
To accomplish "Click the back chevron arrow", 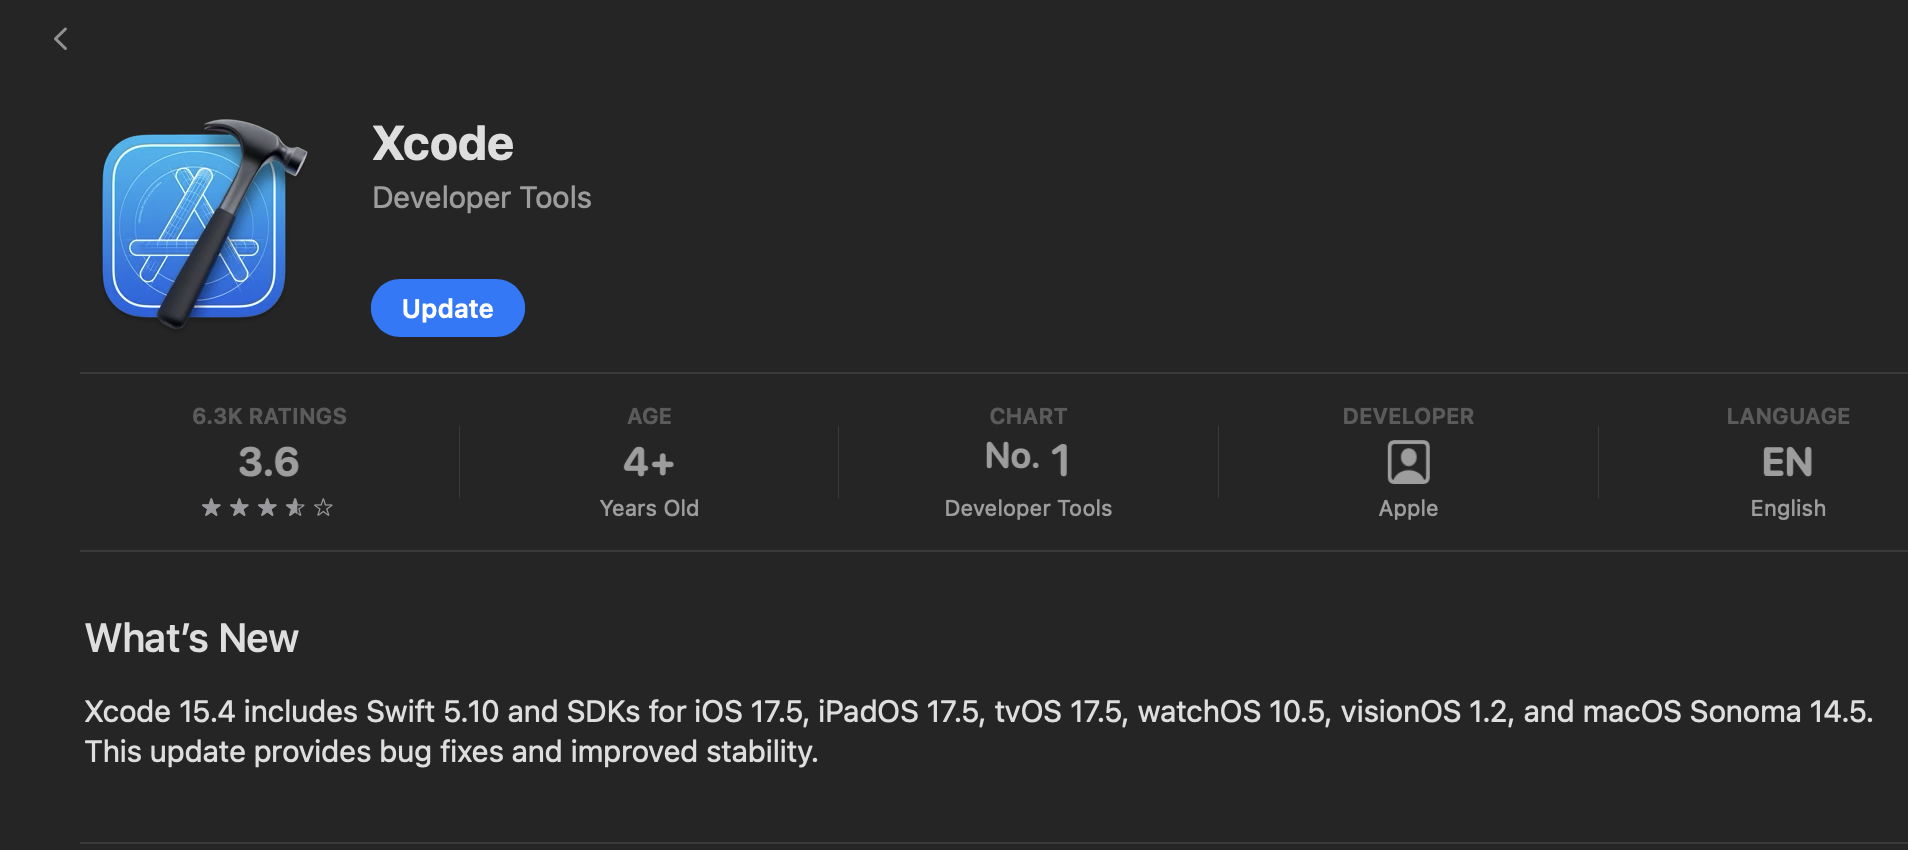I will tap(62, 38).
